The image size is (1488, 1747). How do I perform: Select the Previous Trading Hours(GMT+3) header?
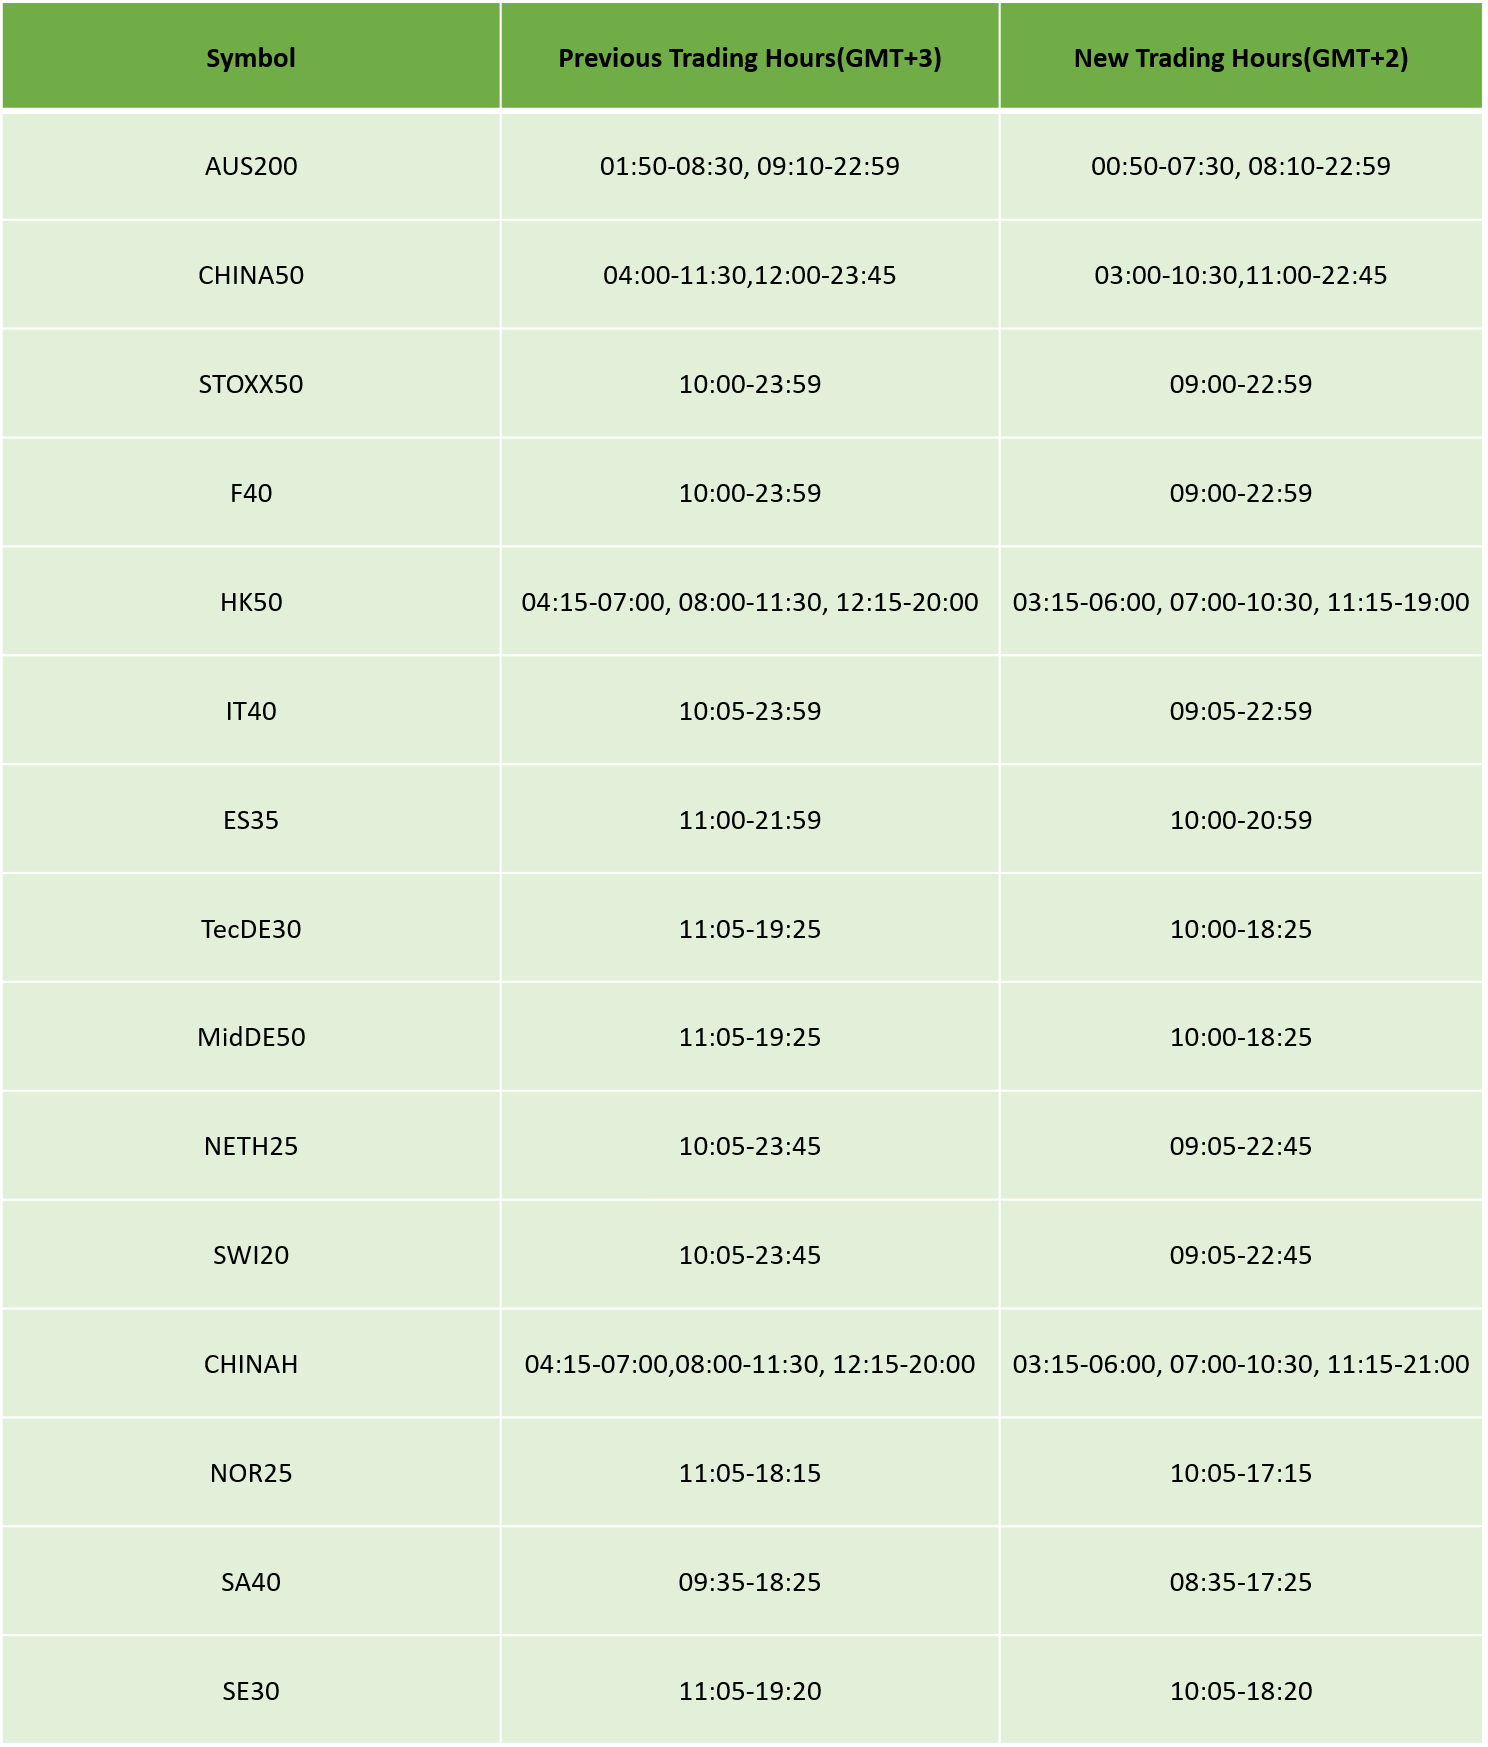(x=750, y=58)
